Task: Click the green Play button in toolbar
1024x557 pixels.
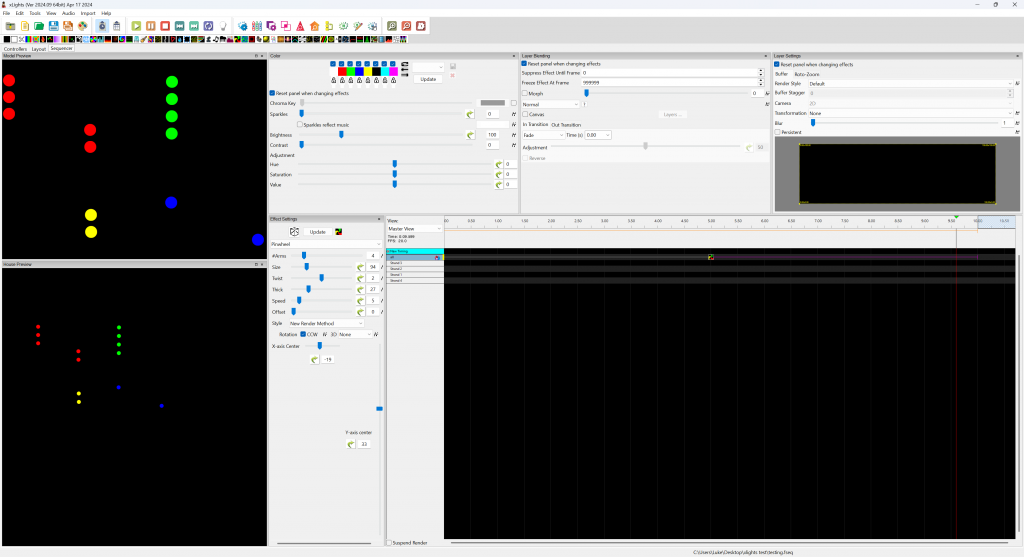Action: click(x=136, y=25)
